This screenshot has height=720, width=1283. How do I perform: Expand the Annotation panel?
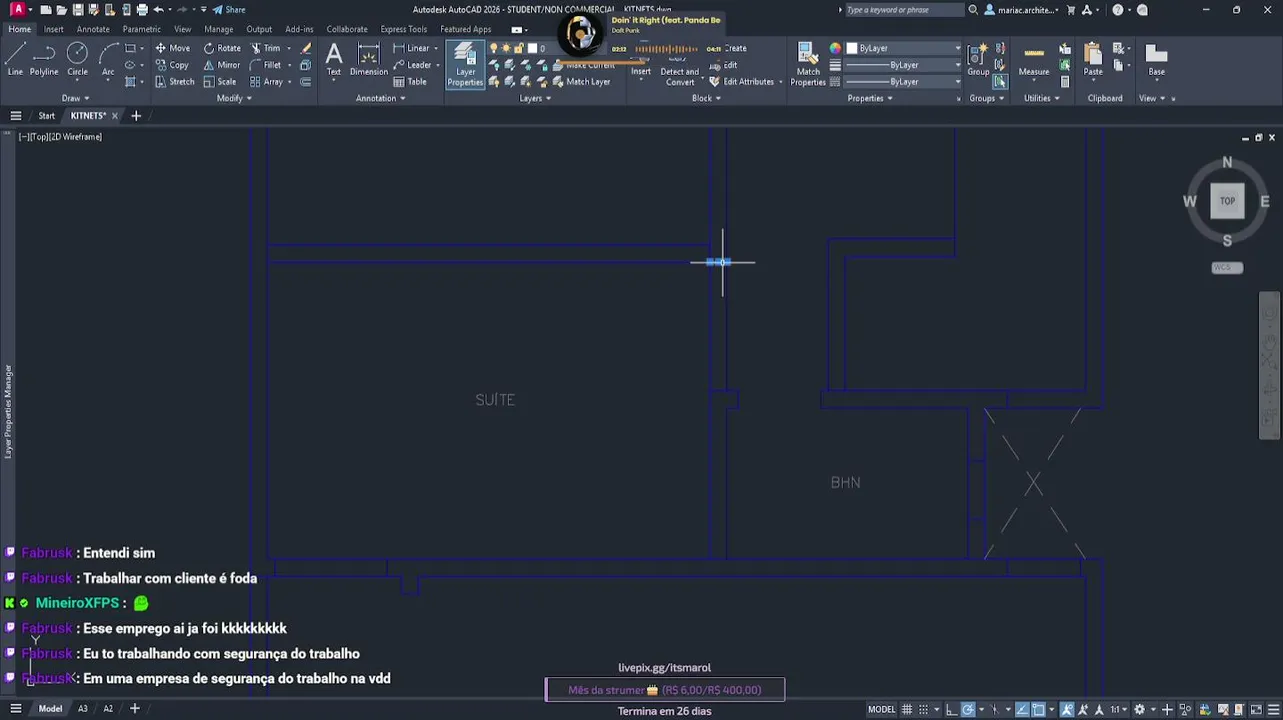(380, 98)
